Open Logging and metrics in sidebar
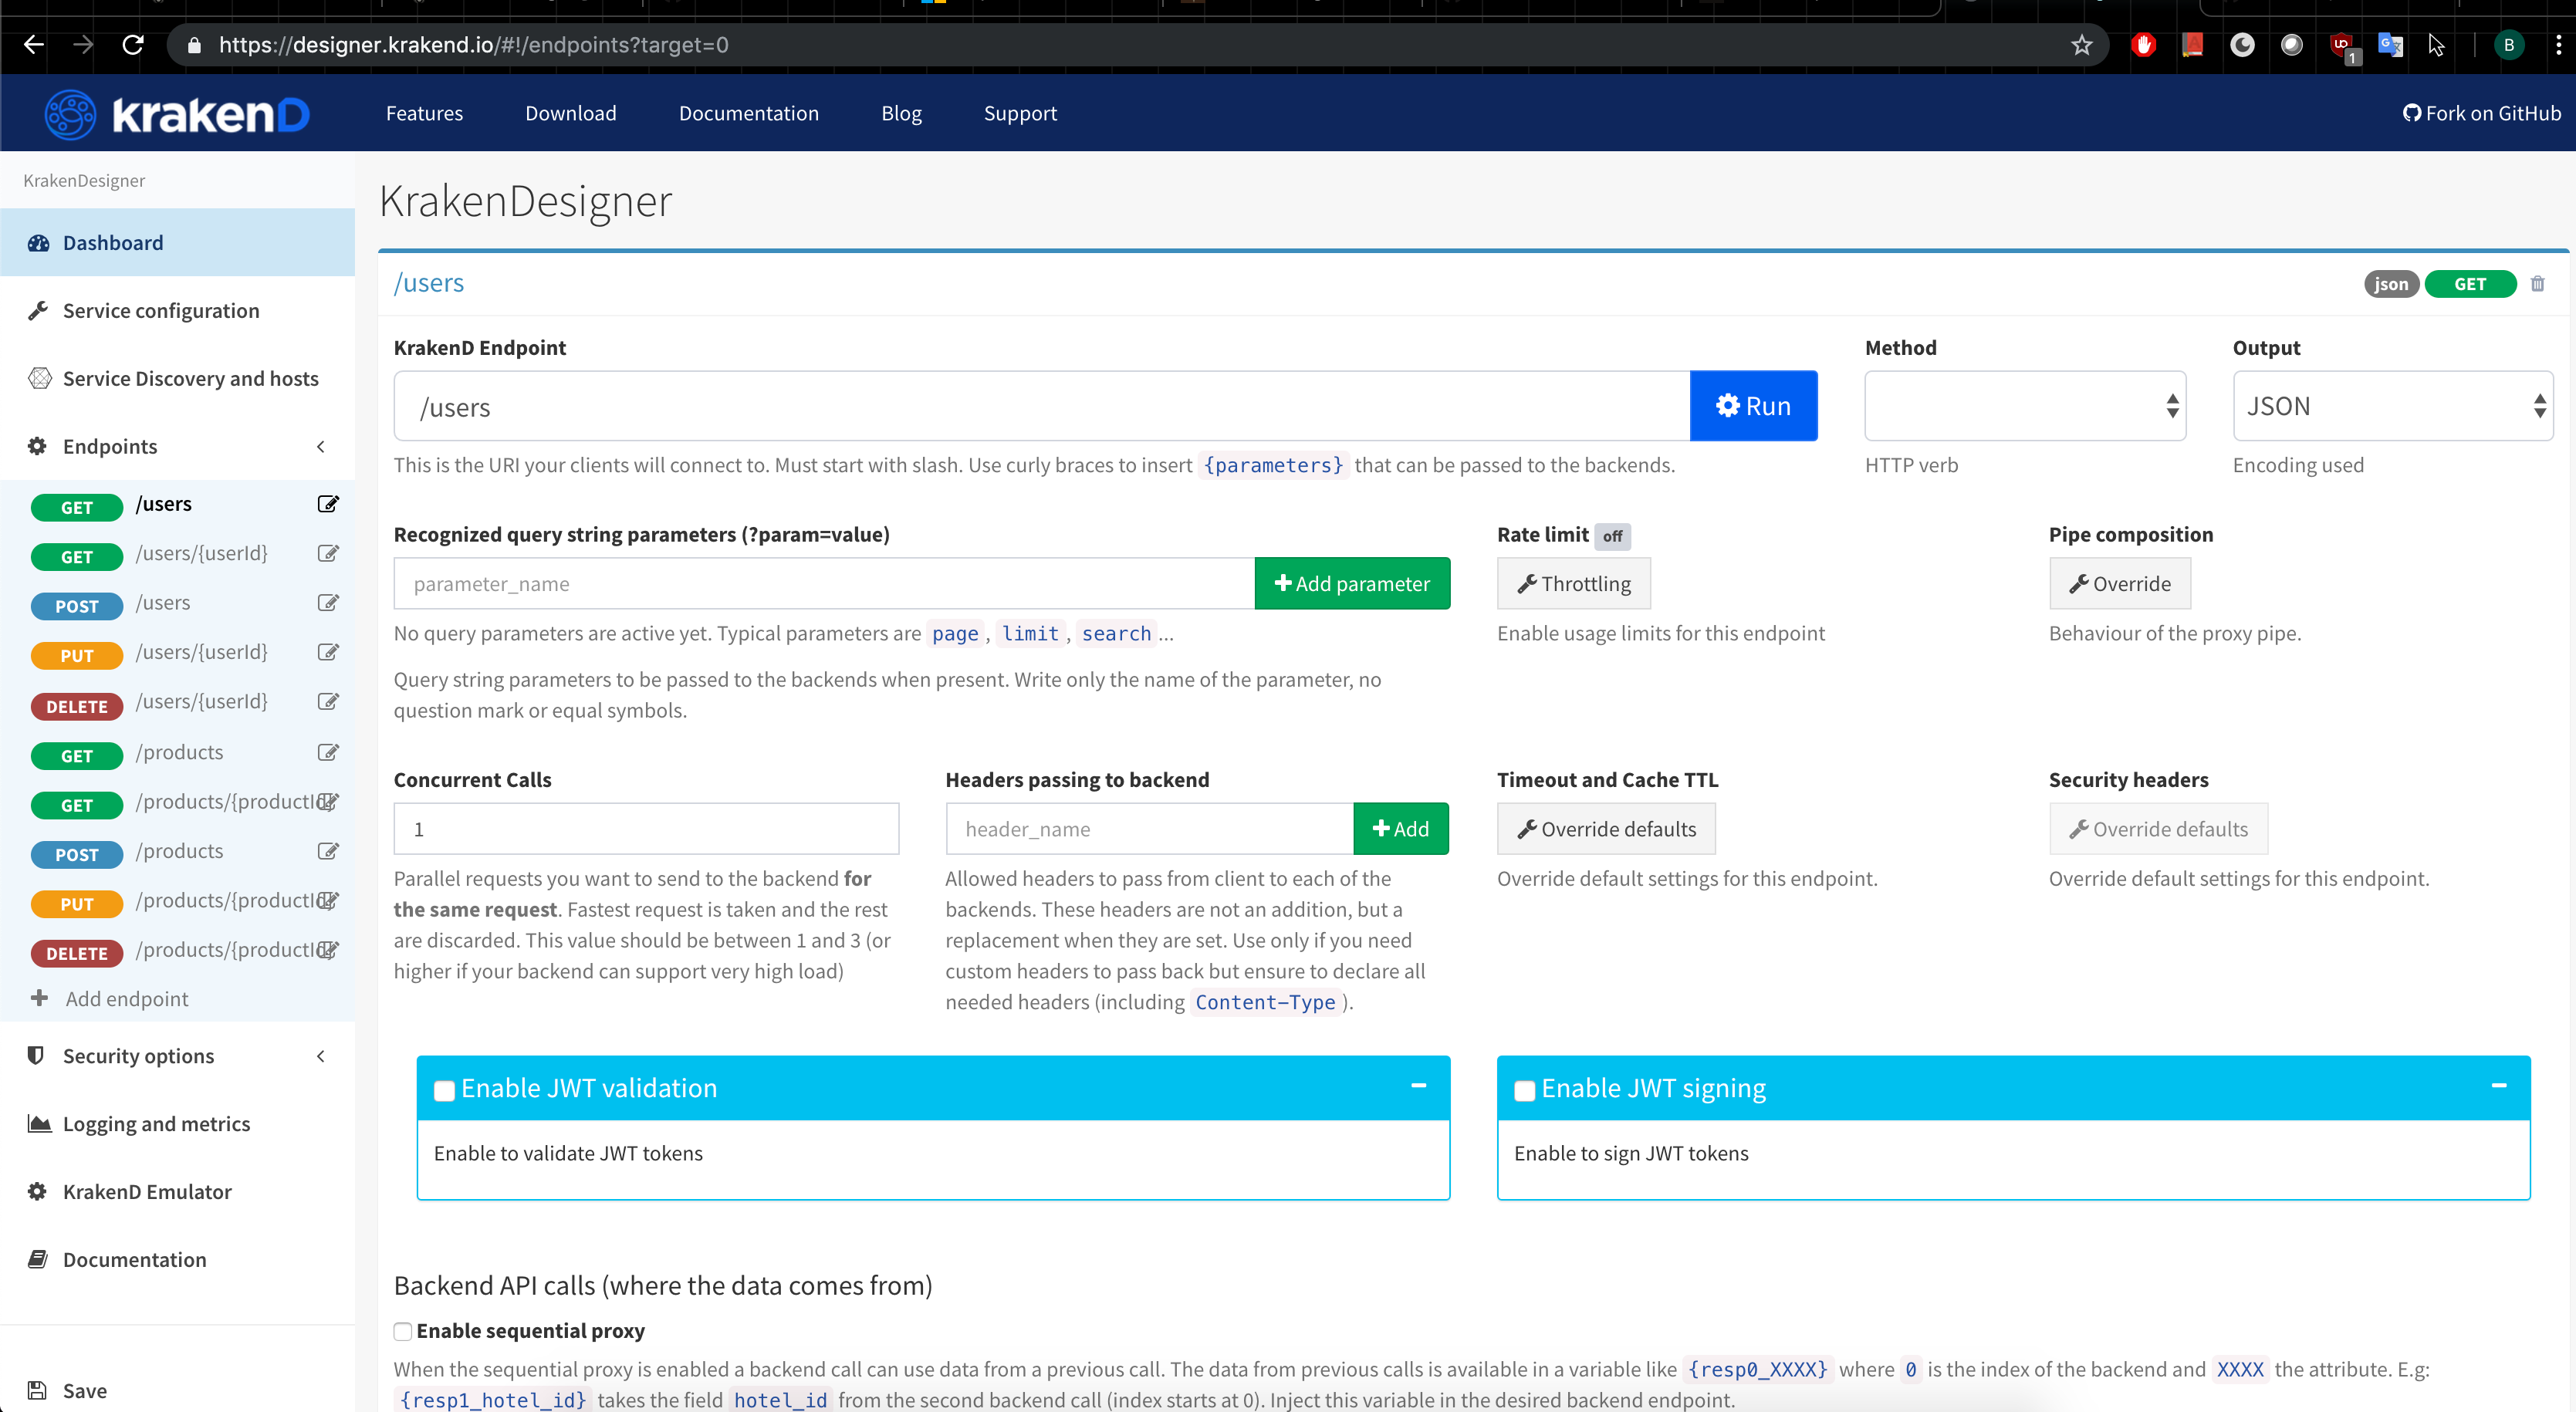 [x=177, y=1124]
